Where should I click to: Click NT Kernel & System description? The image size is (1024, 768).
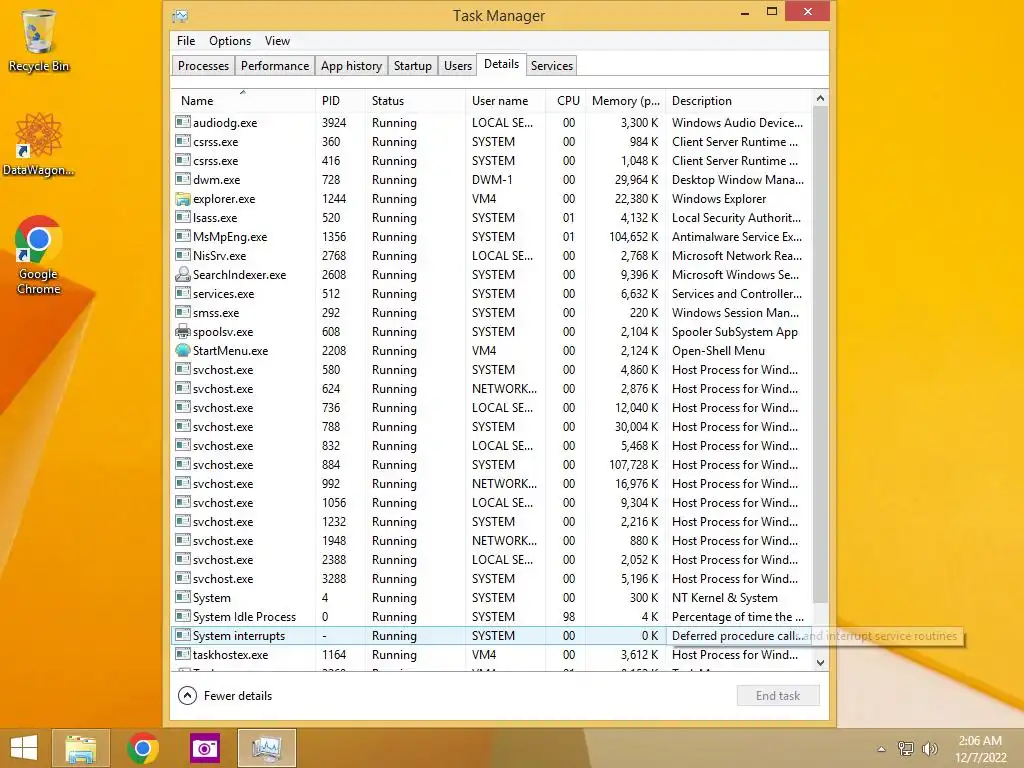click(x=725, y=598)
